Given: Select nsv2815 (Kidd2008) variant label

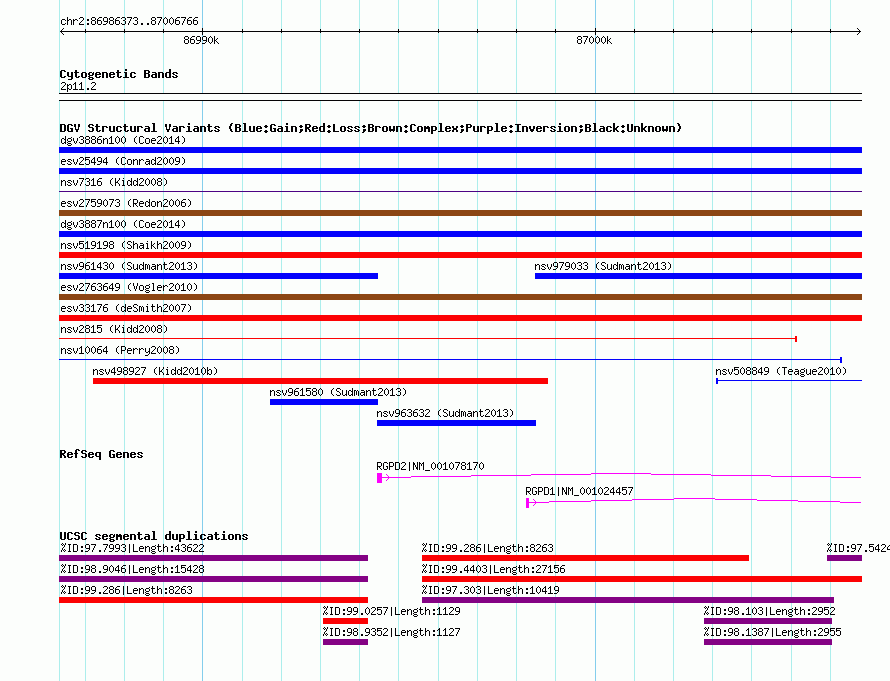Looking at the screenshot, I should coord(114,329).
